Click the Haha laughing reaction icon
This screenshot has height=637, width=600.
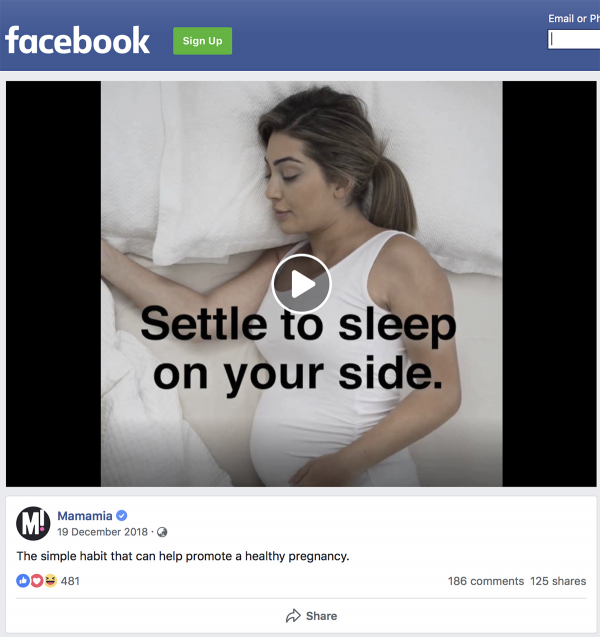pos(50,581)
